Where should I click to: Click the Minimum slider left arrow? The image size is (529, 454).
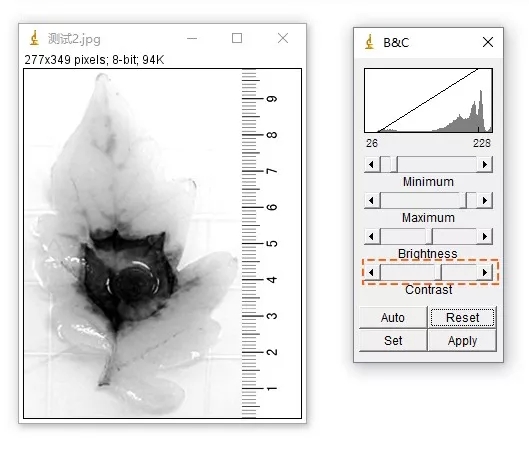tap(372, 165)
